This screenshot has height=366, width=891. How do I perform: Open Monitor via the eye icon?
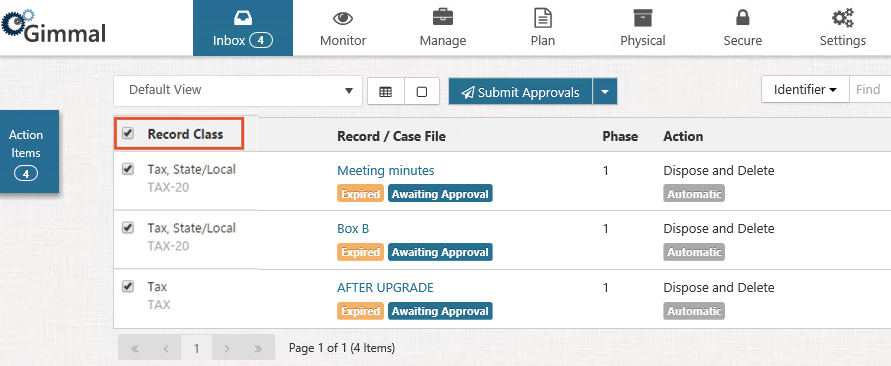pyautogui.click(x=343, y=28)
